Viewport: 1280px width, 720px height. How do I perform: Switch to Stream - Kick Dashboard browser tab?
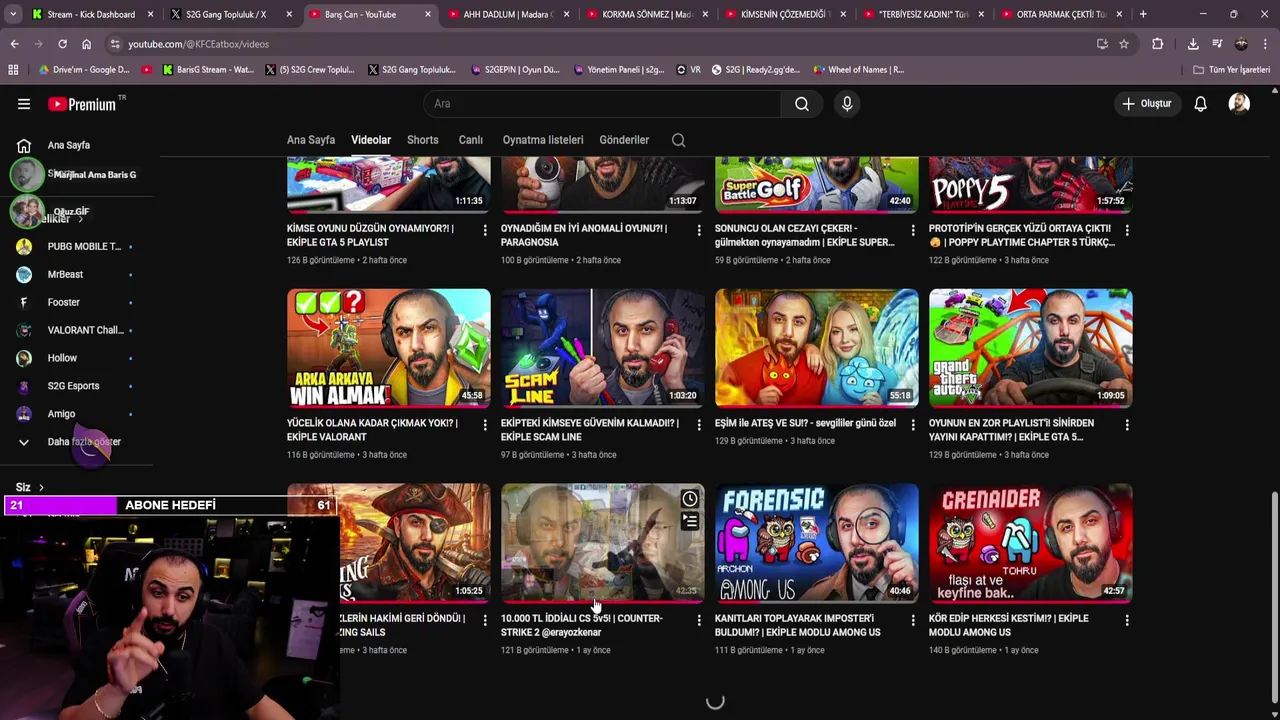pos(90,14)
